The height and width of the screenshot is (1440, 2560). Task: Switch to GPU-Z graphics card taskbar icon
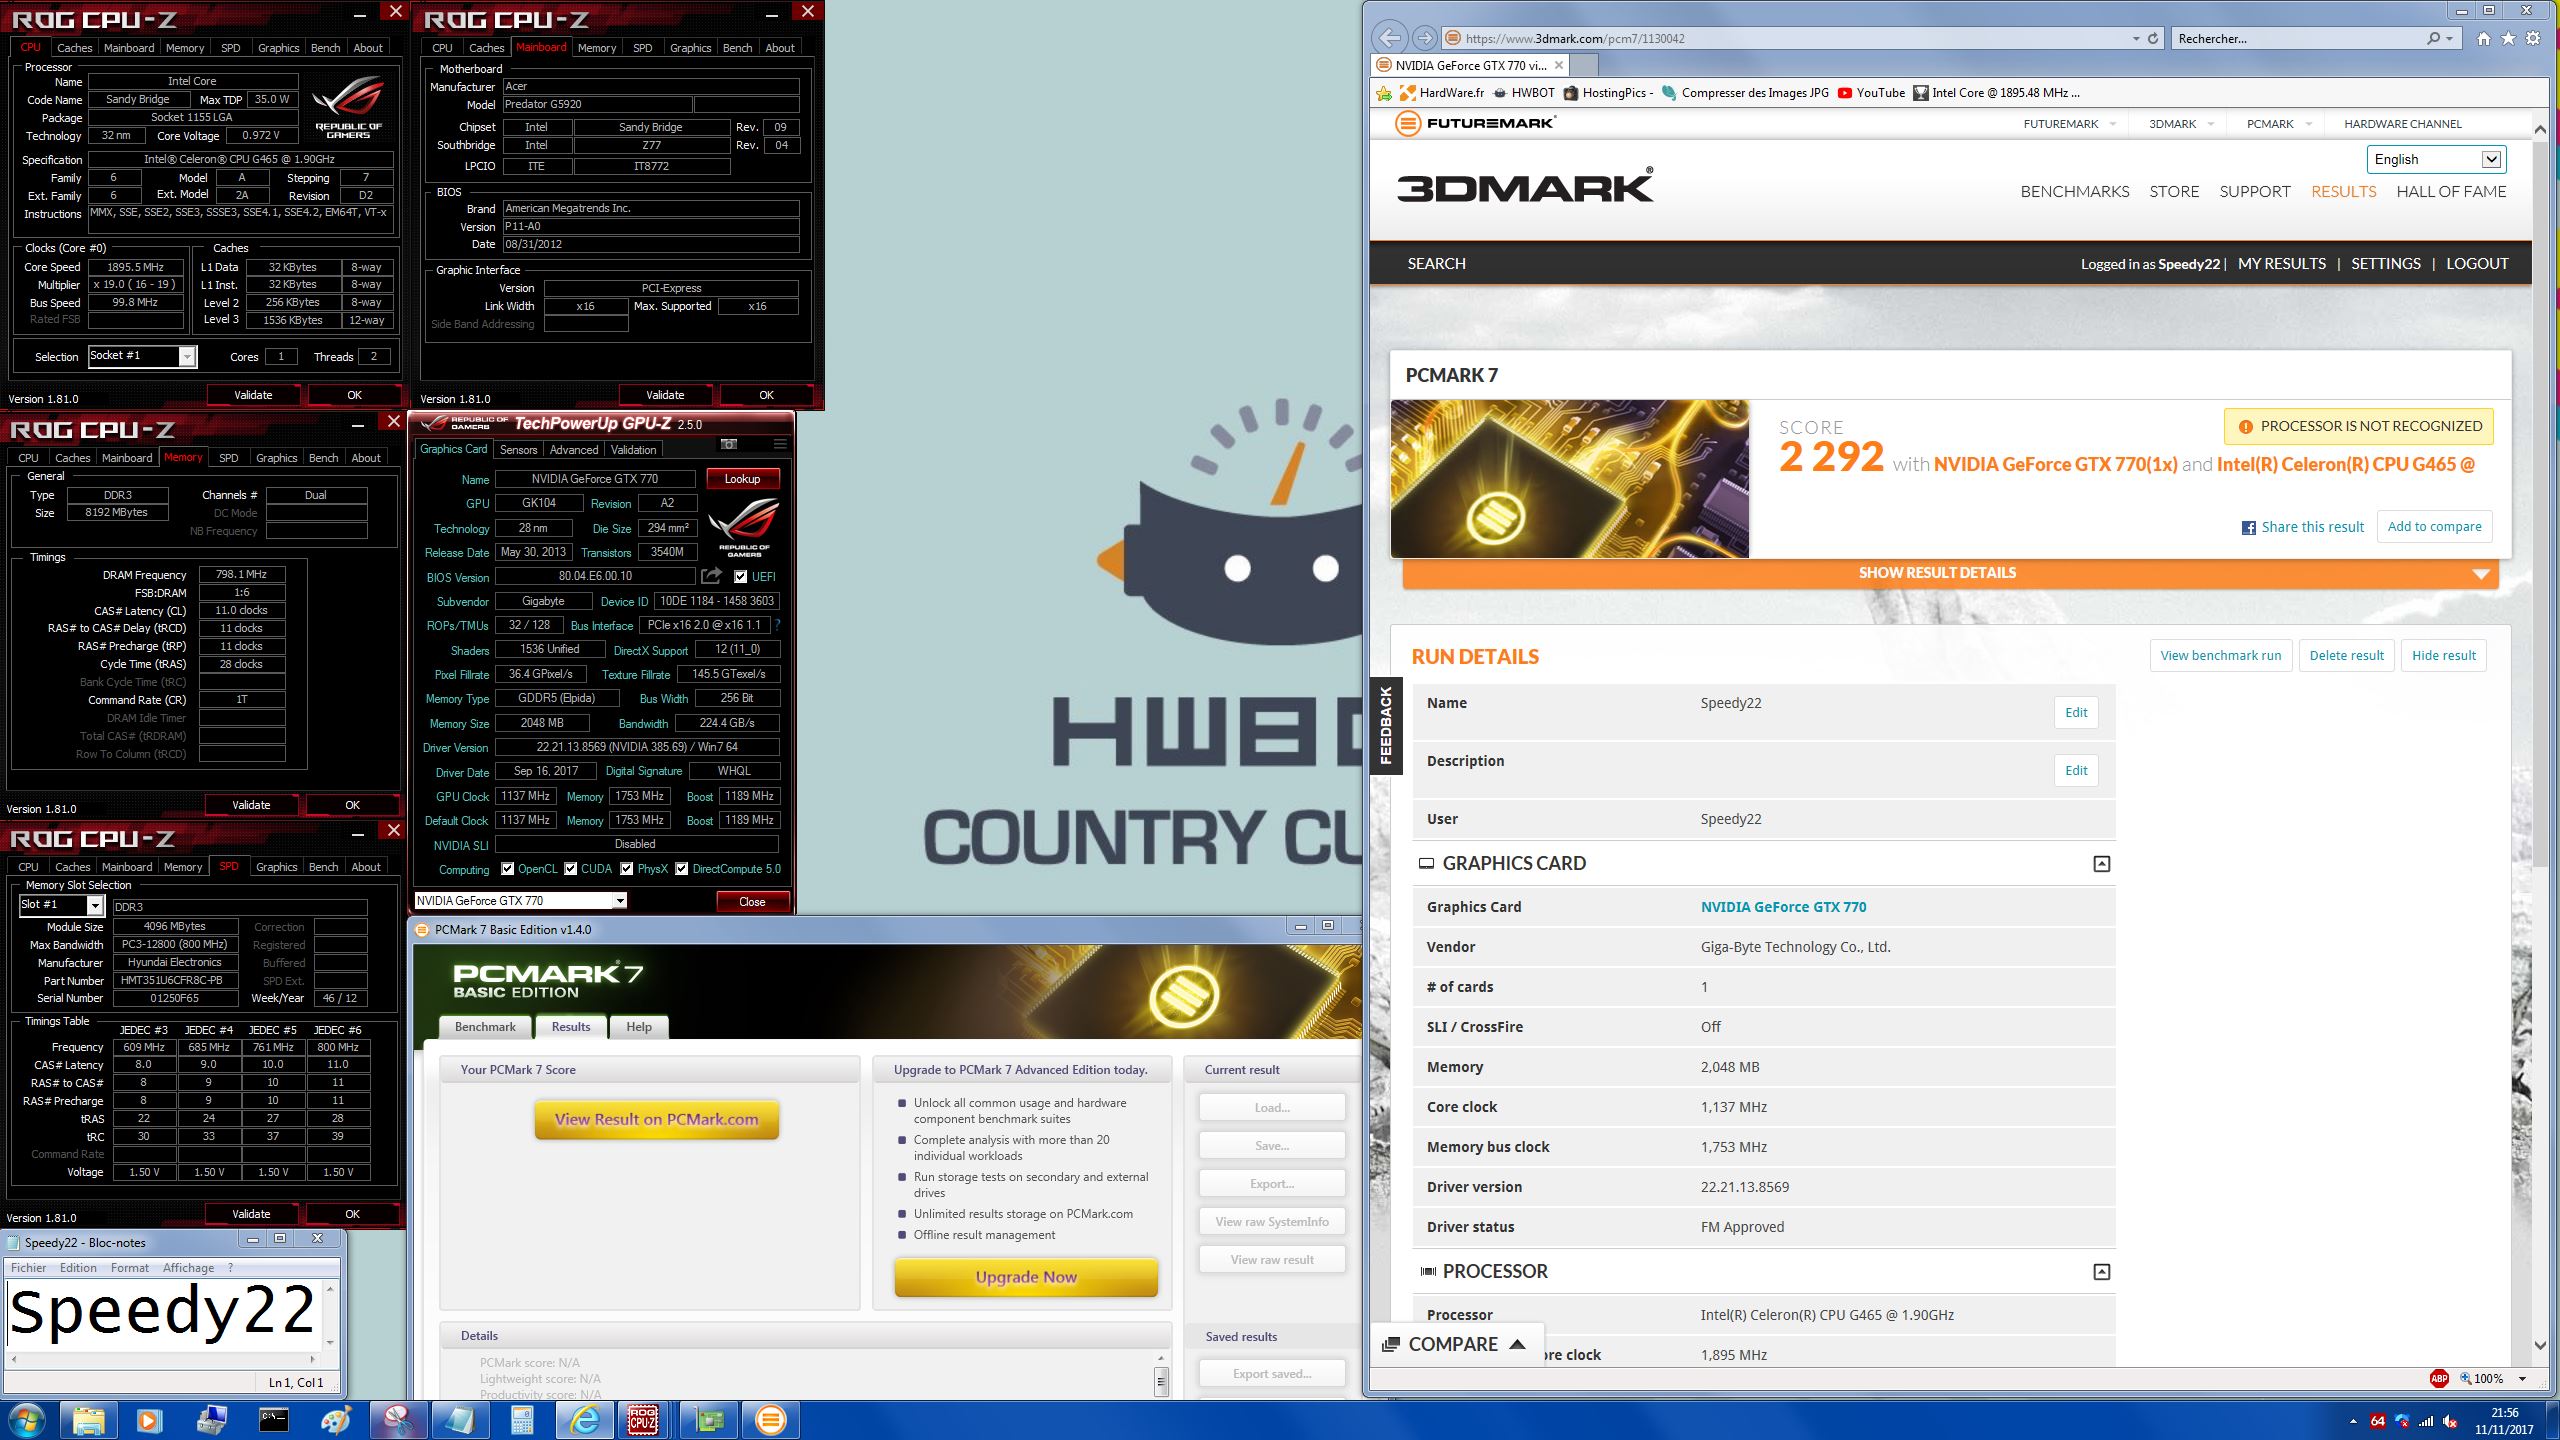pos(708,1419)
